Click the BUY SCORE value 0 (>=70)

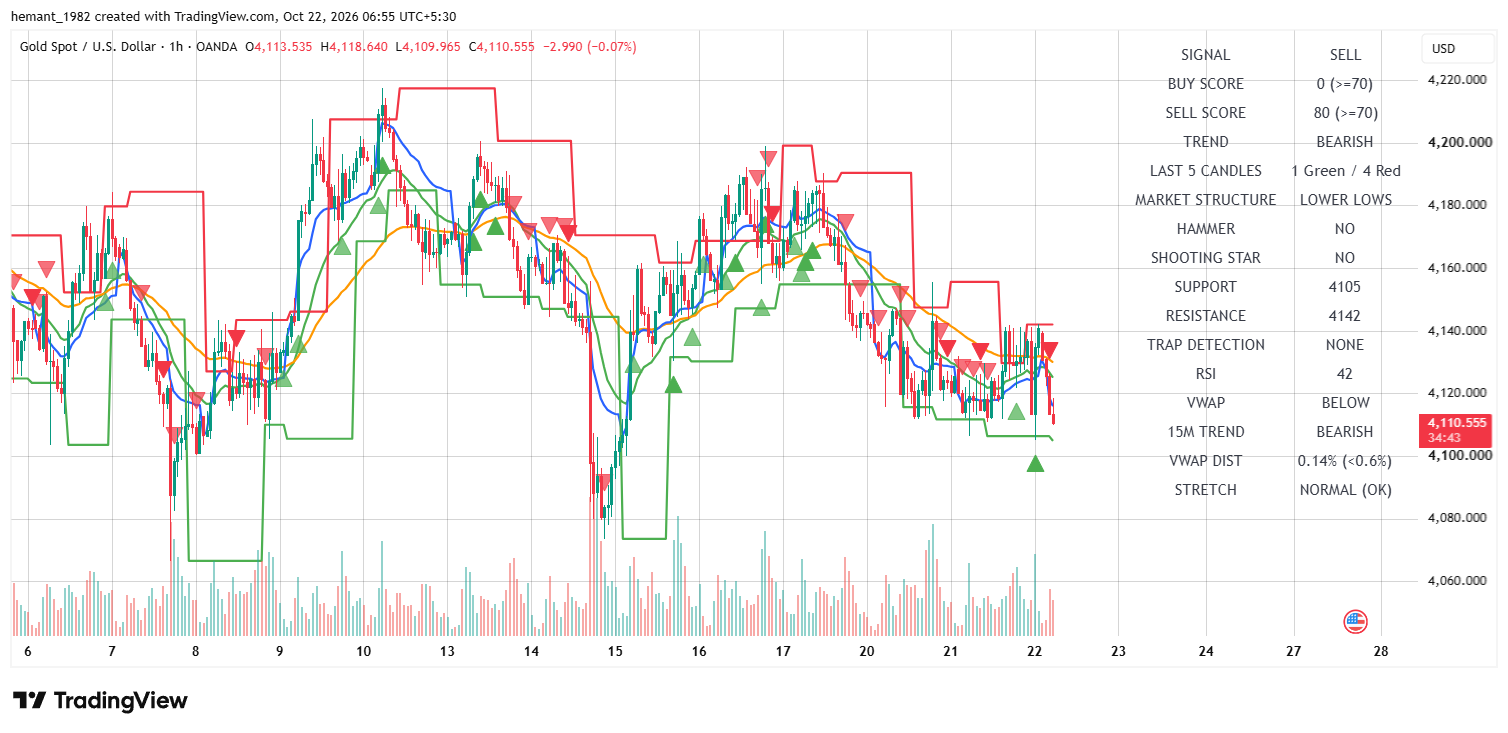pos(1345,84)
